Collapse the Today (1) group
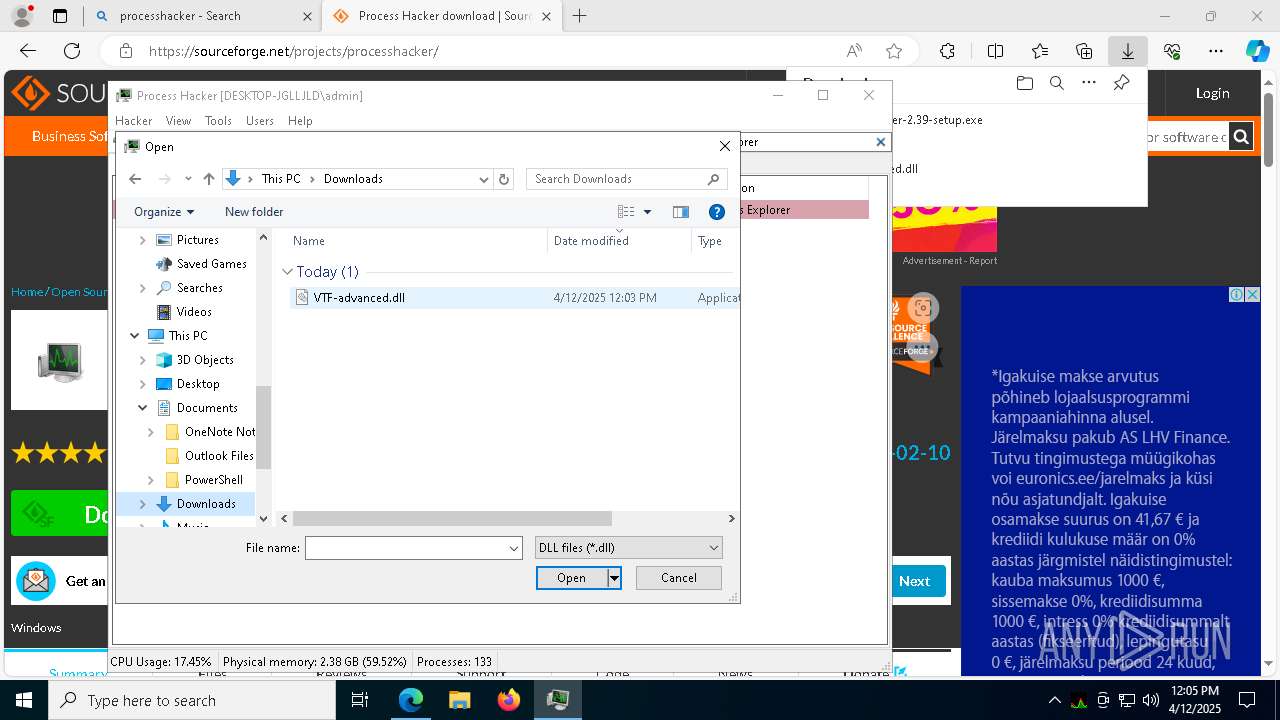 [288, 272]
